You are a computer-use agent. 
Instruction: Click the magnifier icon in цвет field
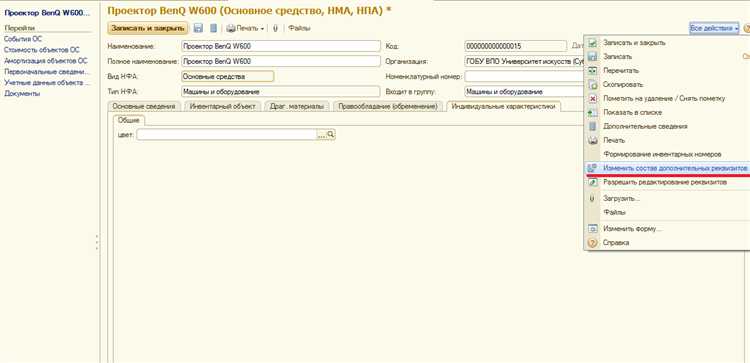(331, 135)
